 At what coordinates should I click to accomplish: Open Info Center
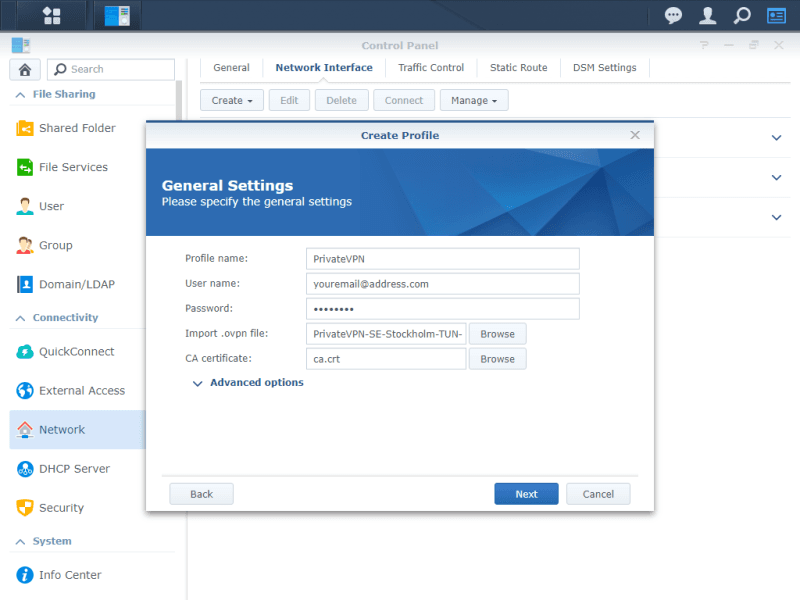(x=70, y=575)
